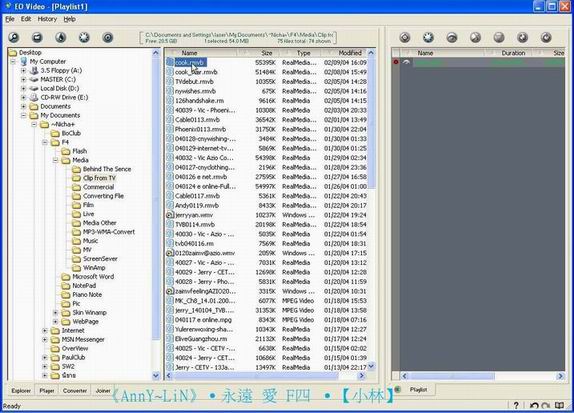Open the Help menu

[x=70, y=19]
